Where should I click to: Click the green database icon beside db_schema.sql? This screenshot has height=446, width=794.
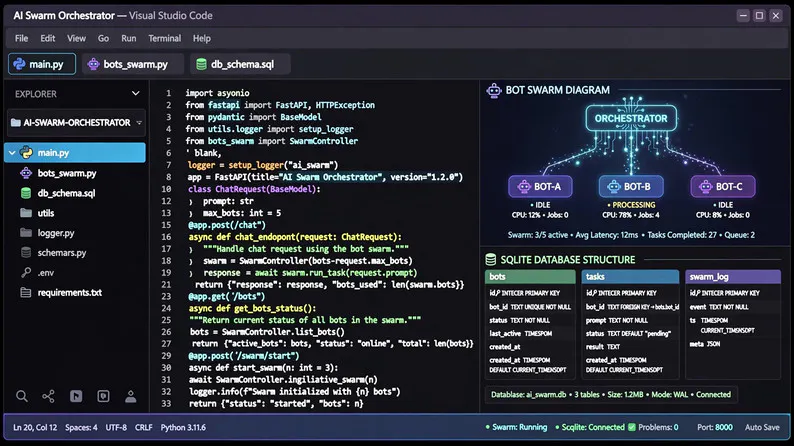tap(26, 193)
